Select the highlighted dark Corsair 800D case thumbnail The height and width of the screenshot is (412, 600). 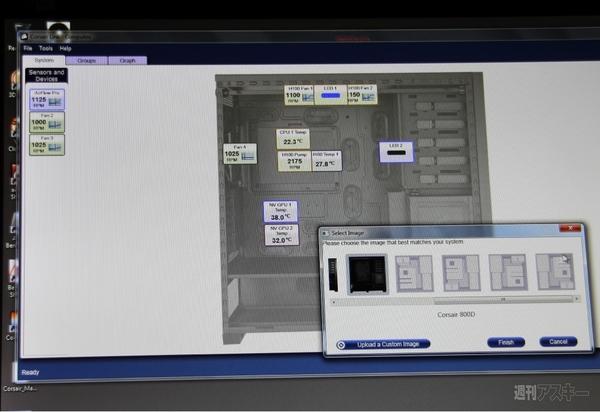(367, 274)
